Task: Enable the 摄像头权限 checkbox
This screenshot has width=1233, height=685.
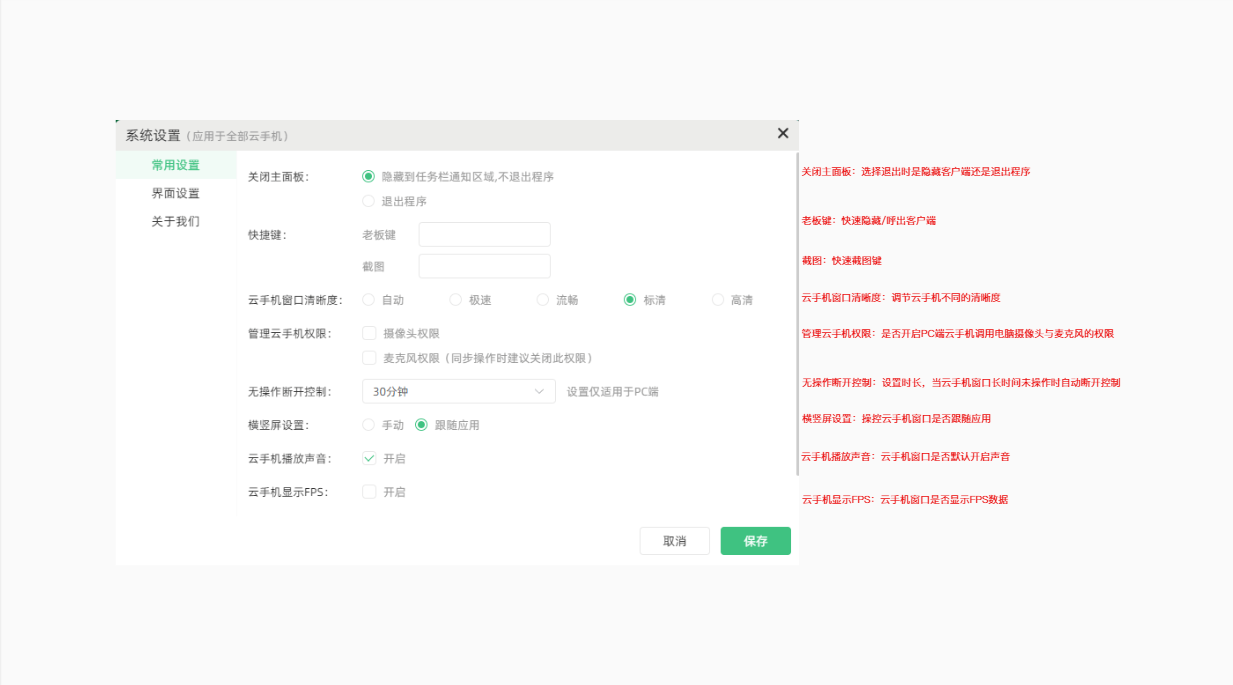Action: (x=369, y=333)
